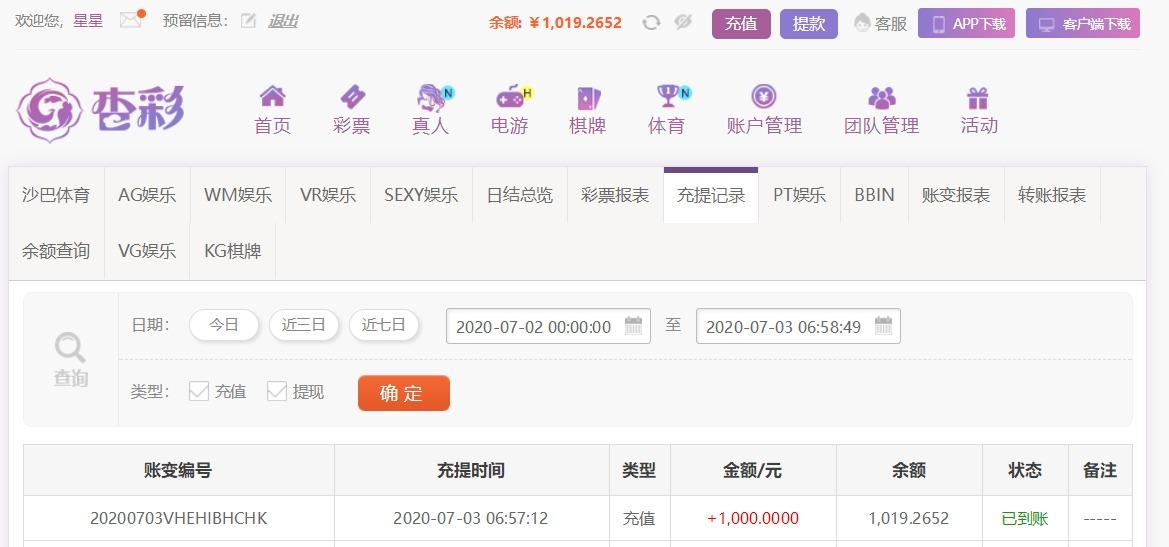Switch to AG娱乐 tab
The image size is (1169, 547).
pyautogui.click(x=147, y=195)
